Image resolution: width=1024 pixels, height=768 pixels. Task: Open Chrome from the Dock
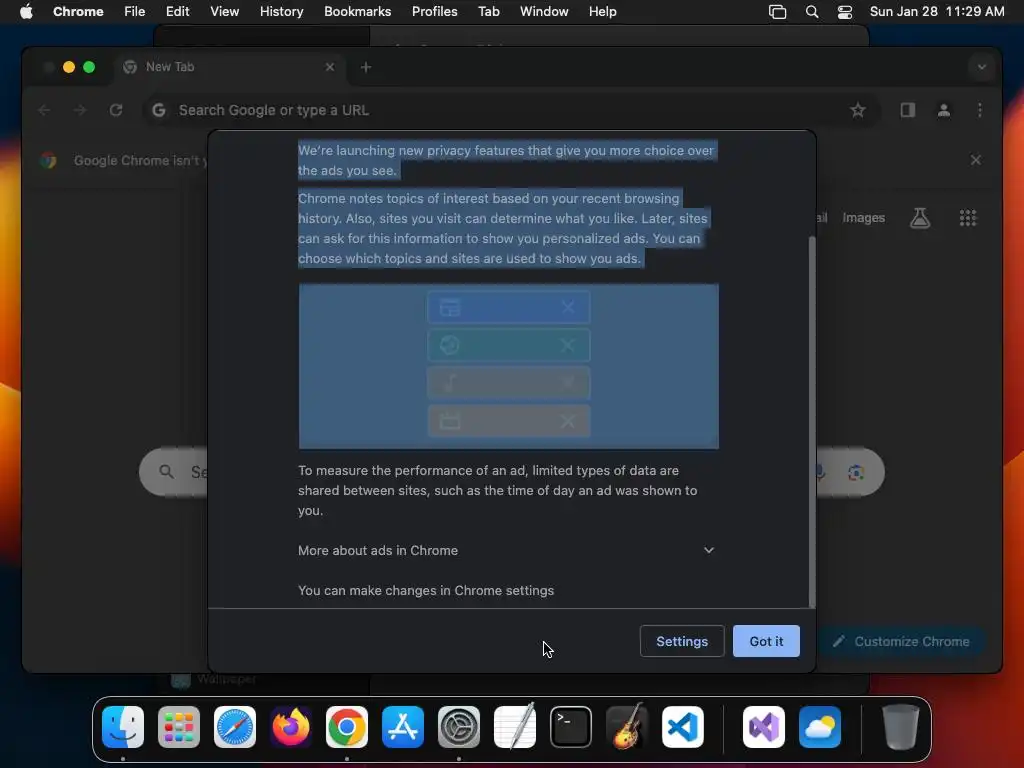[347, 727]
